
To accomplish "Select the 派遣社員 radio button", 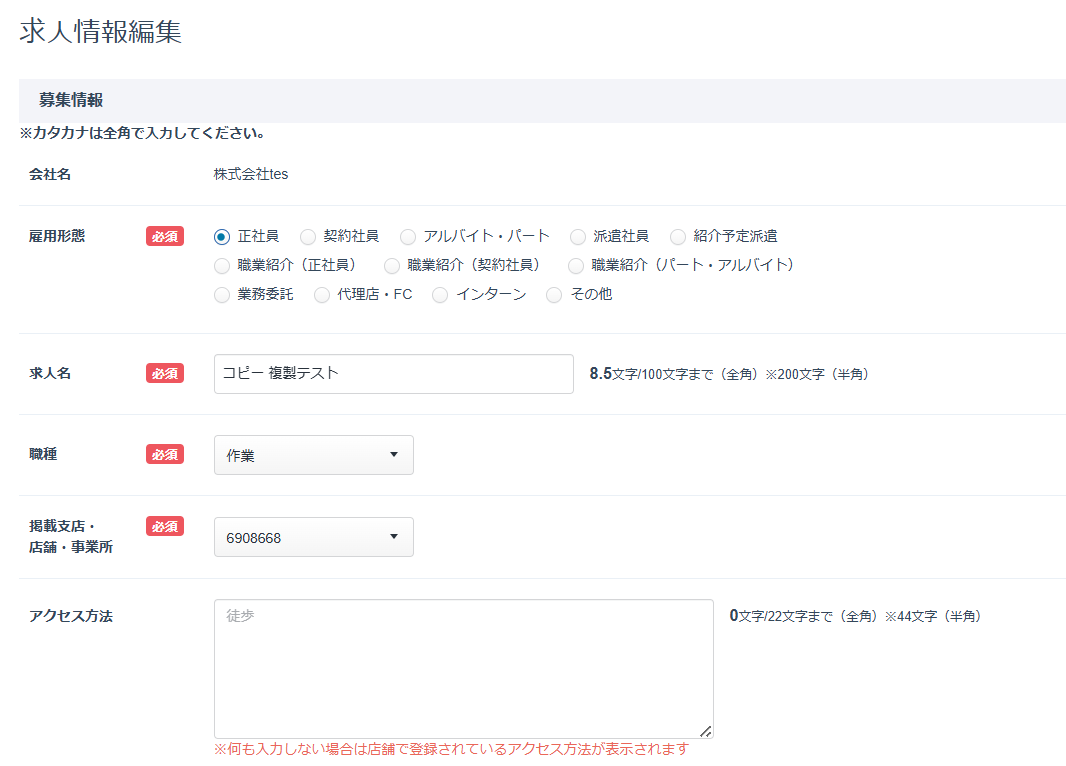I will pos(578,236).
